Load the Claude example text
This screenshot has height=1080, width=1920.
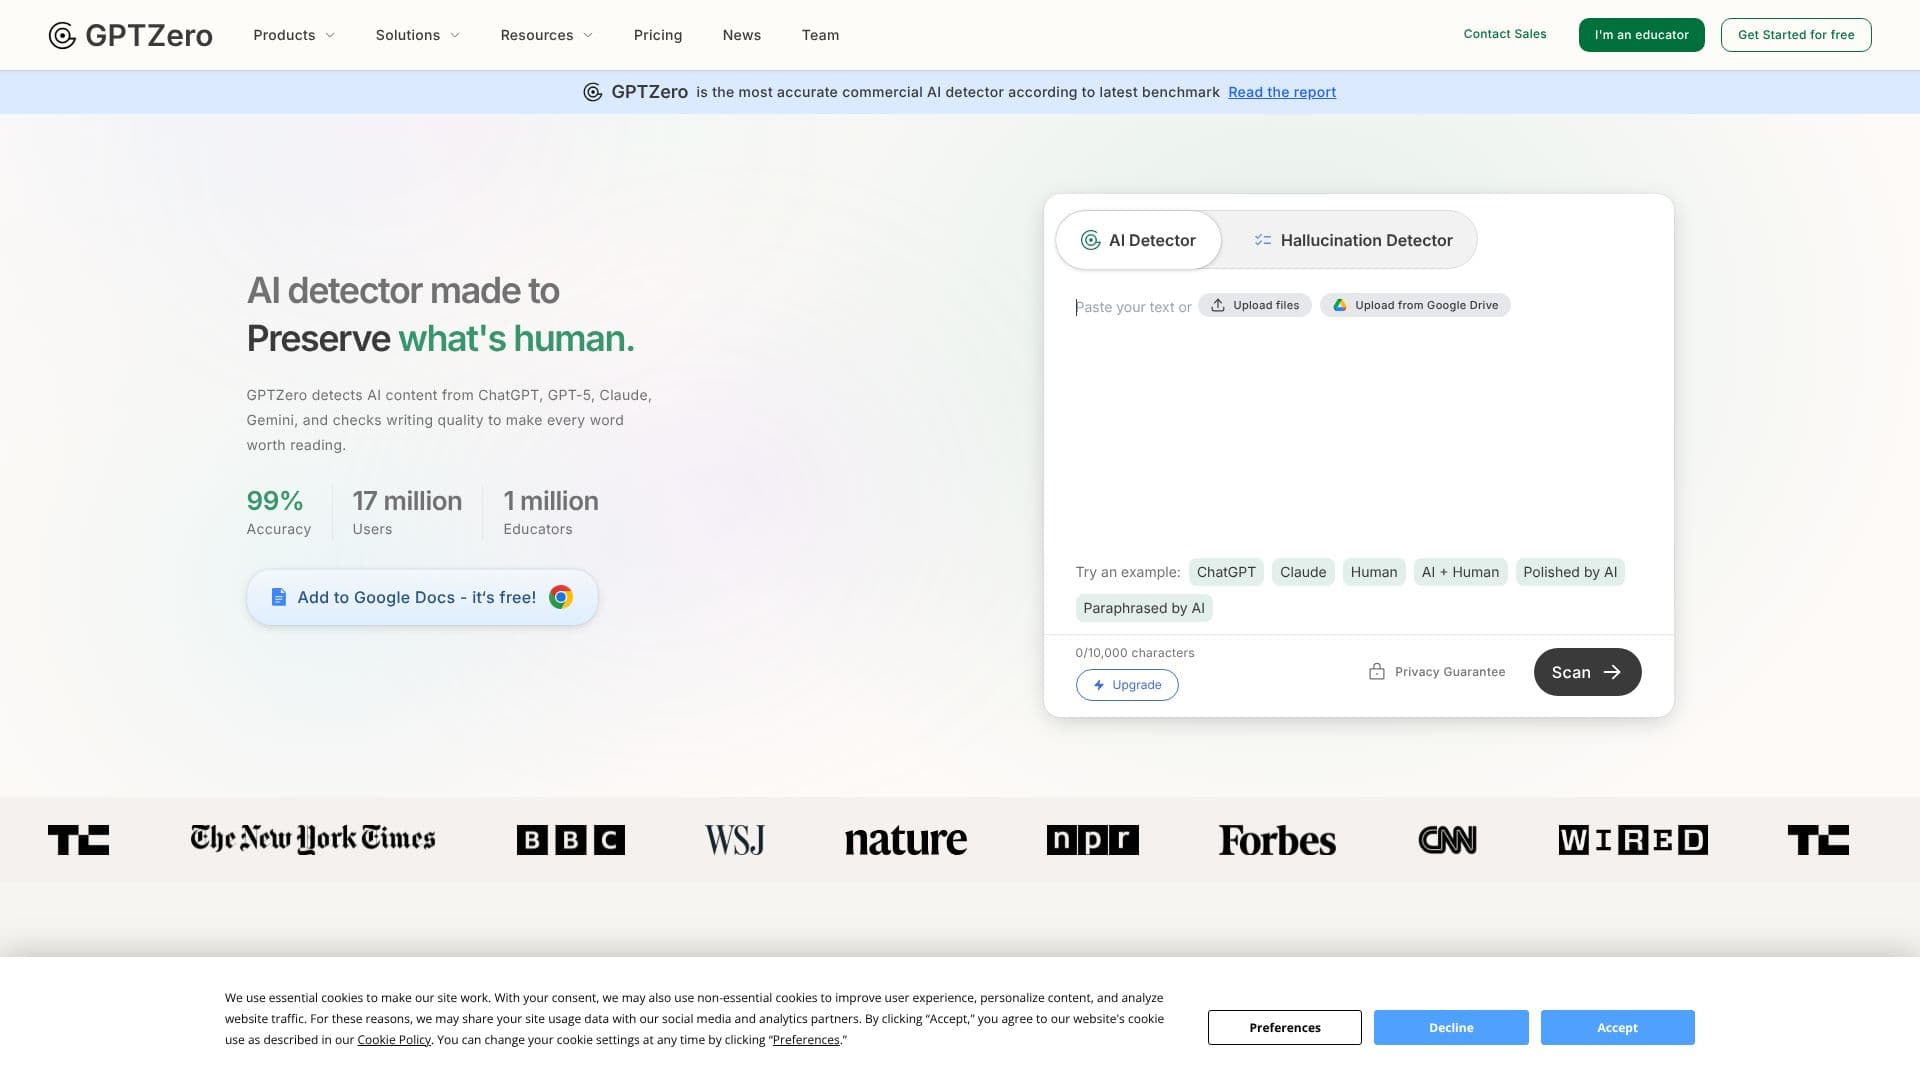click(x=1303, y=572)
